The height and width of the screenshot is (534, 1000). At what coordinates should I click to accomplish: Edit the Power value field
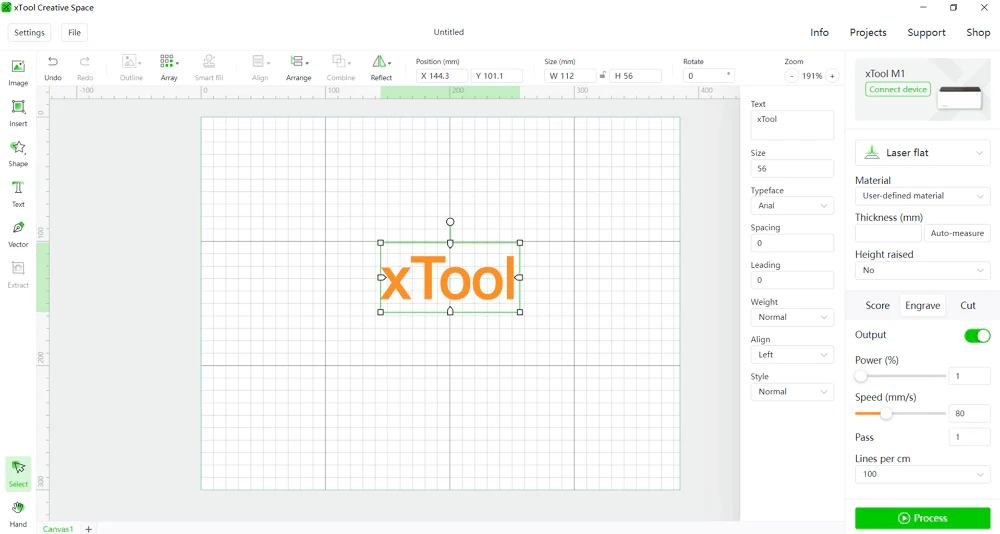pyautogui.click(x=969, y=376)
